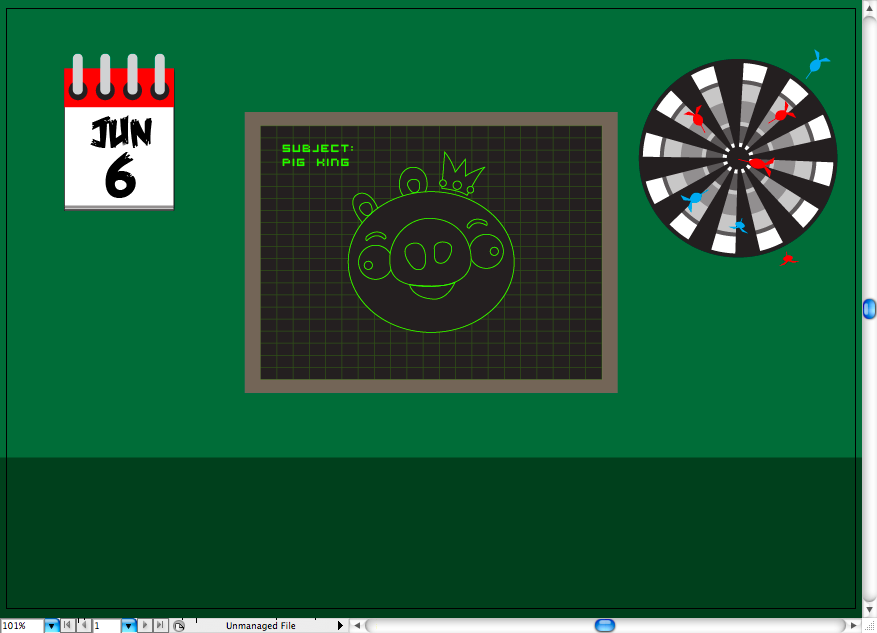877x633 pixels.
Task: Click the artboard number field
Action: pos(106,626)
